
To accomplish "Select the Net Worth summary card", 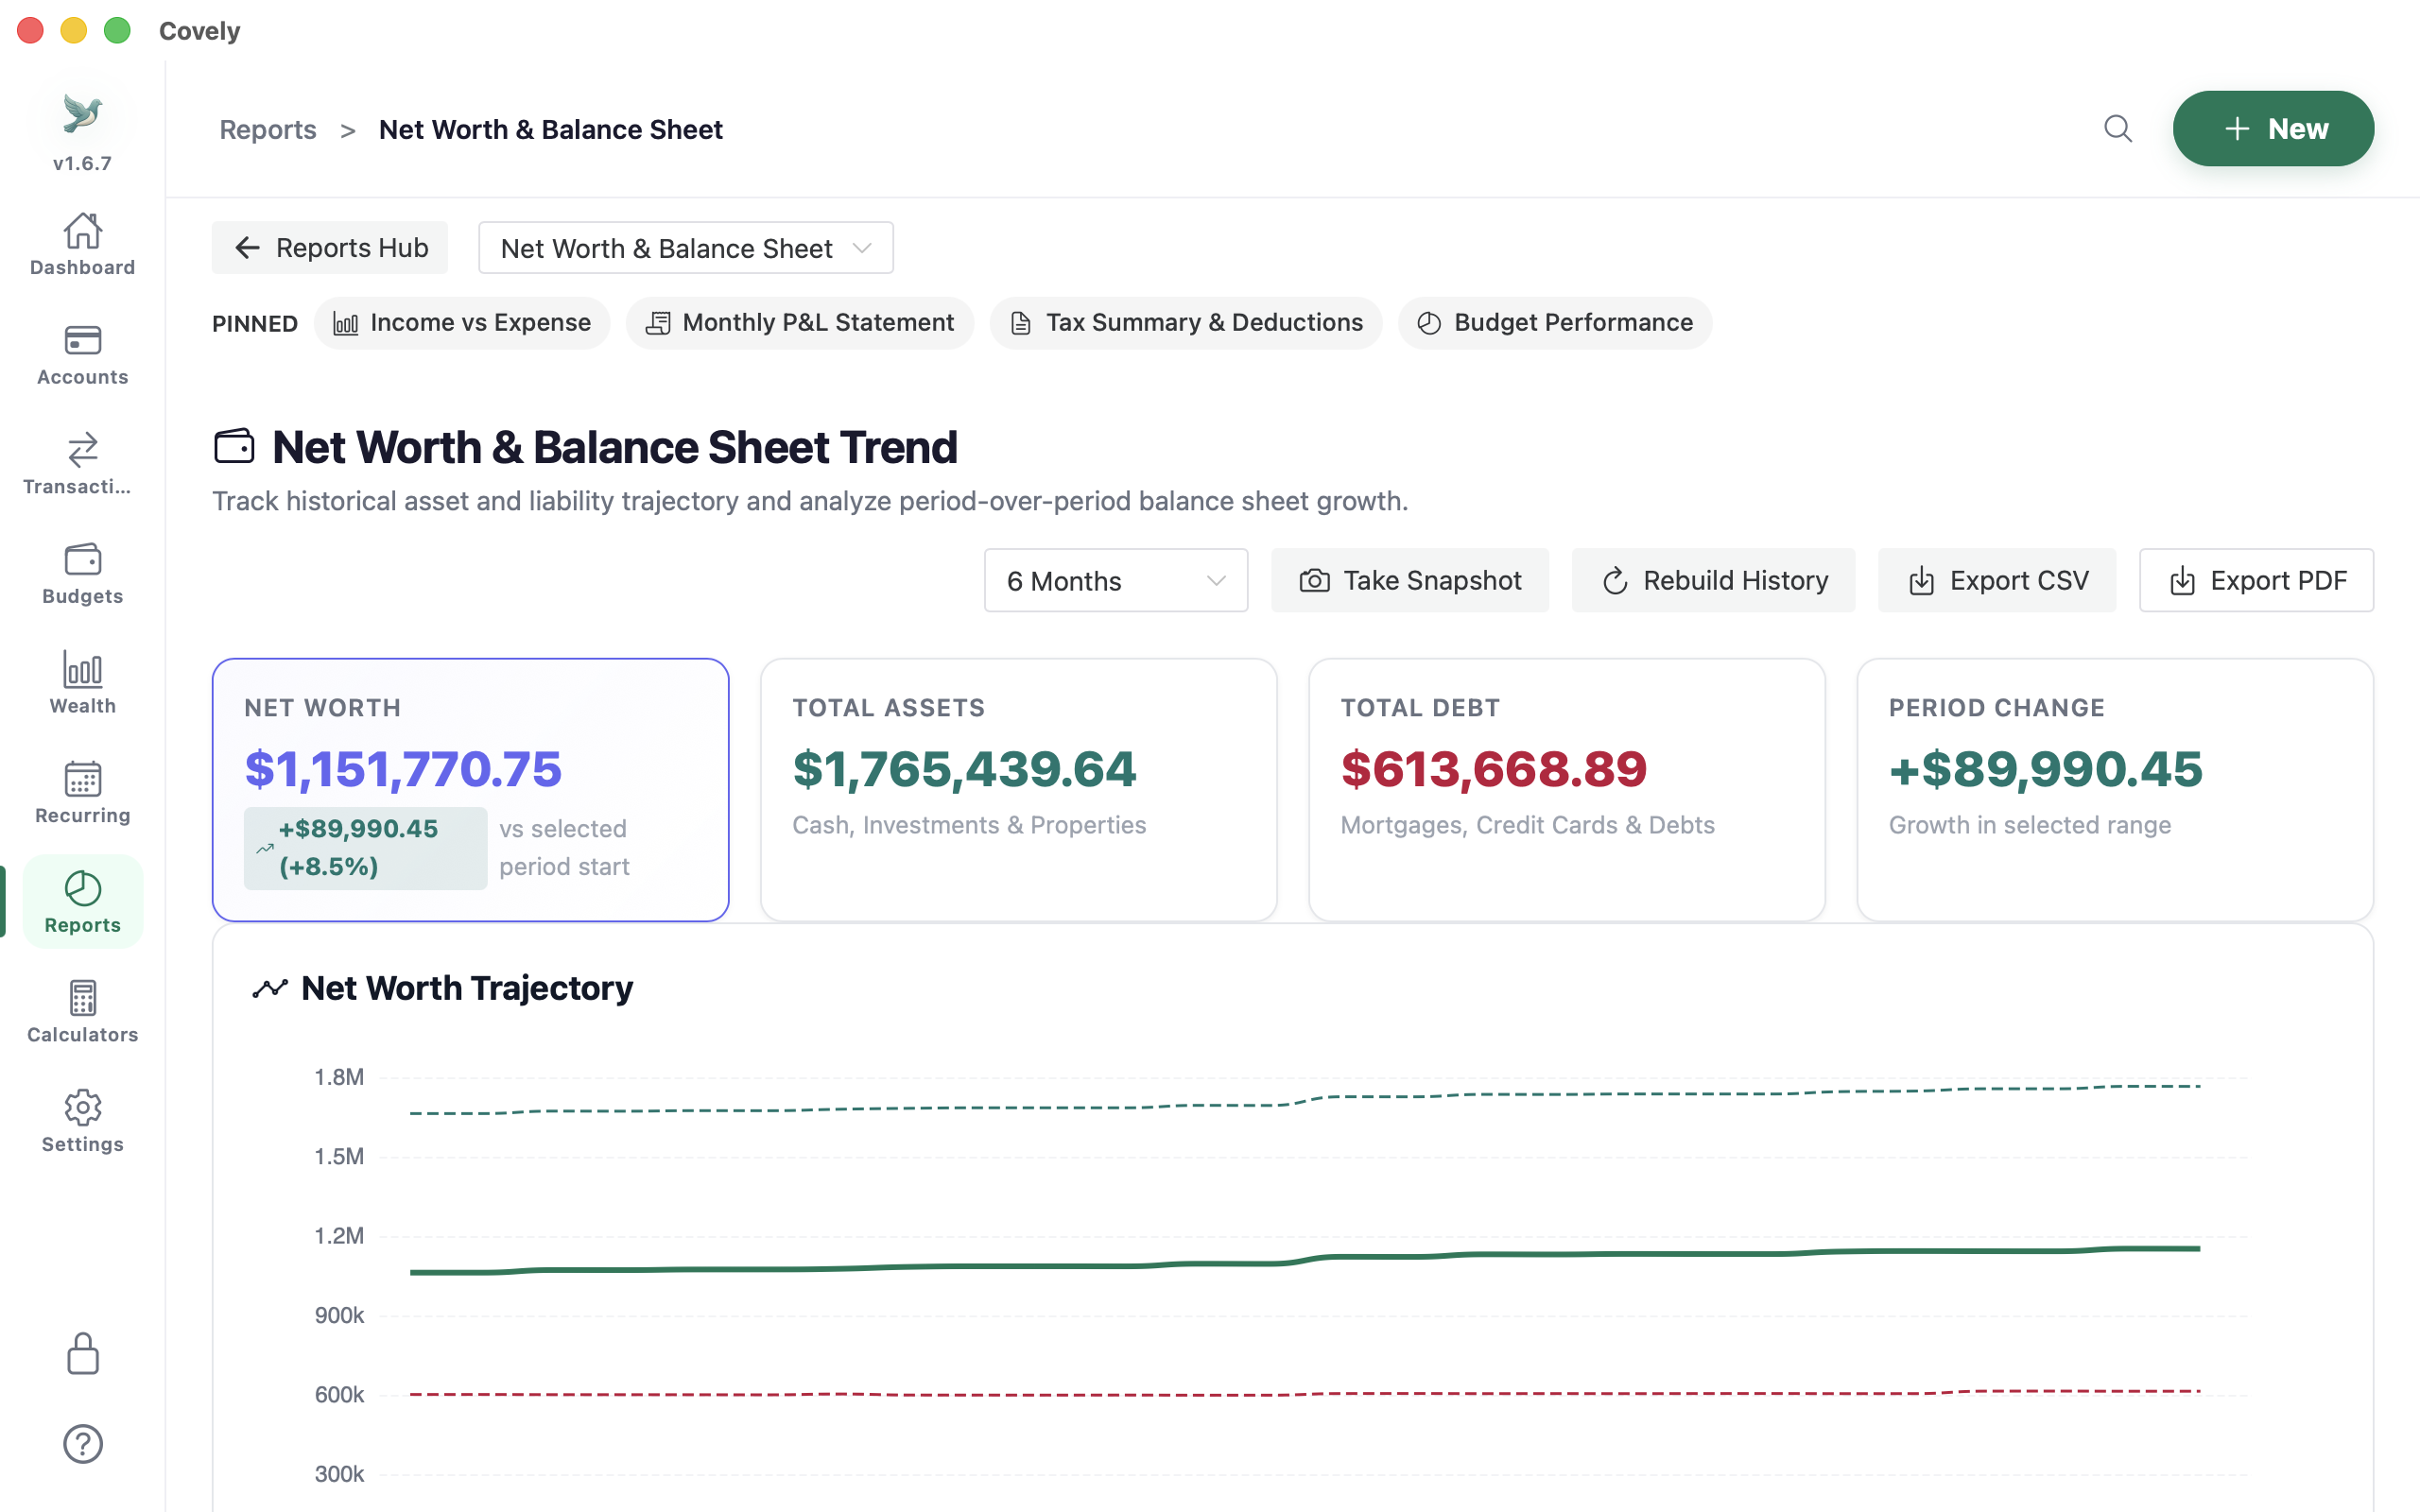I will [x=471, y=790].
